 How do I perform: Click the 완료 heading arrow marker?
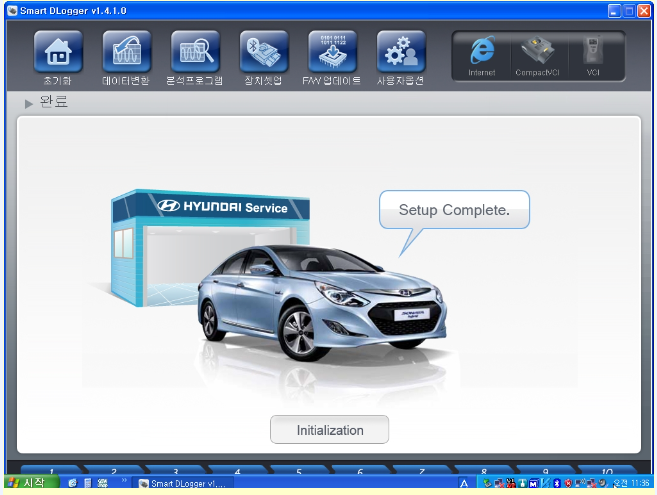click(x=28, y=104)
